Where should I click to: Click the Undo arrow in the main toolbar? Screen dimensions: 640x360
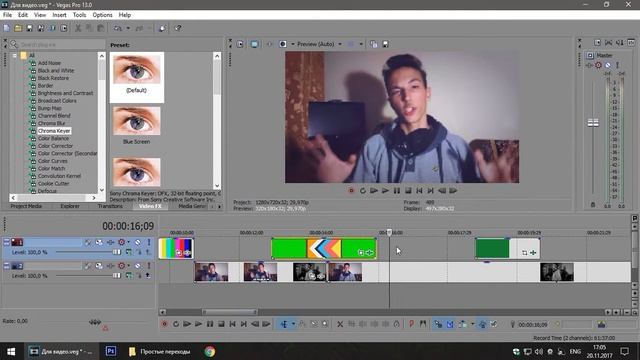(x=118, y=28)
